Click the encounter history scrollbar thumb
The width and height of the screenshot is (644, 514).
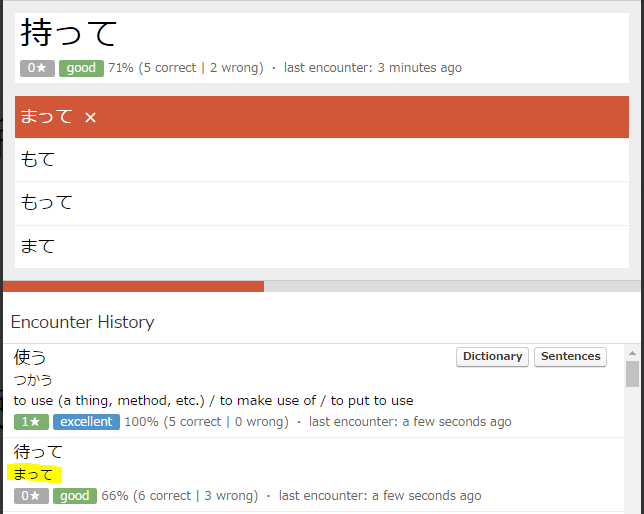click(632, 374)
